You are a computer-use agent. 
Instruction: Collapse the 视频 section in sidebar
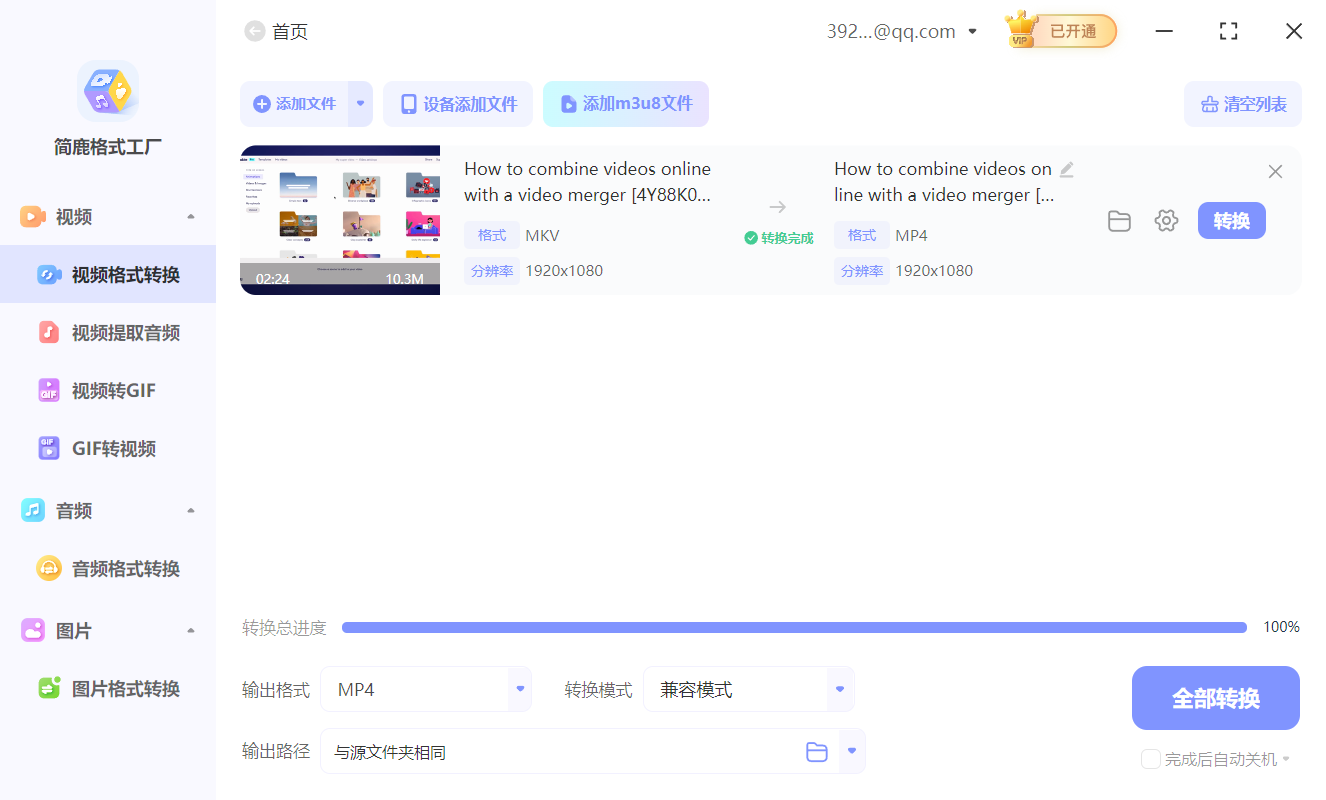click(x=190, y=216)
